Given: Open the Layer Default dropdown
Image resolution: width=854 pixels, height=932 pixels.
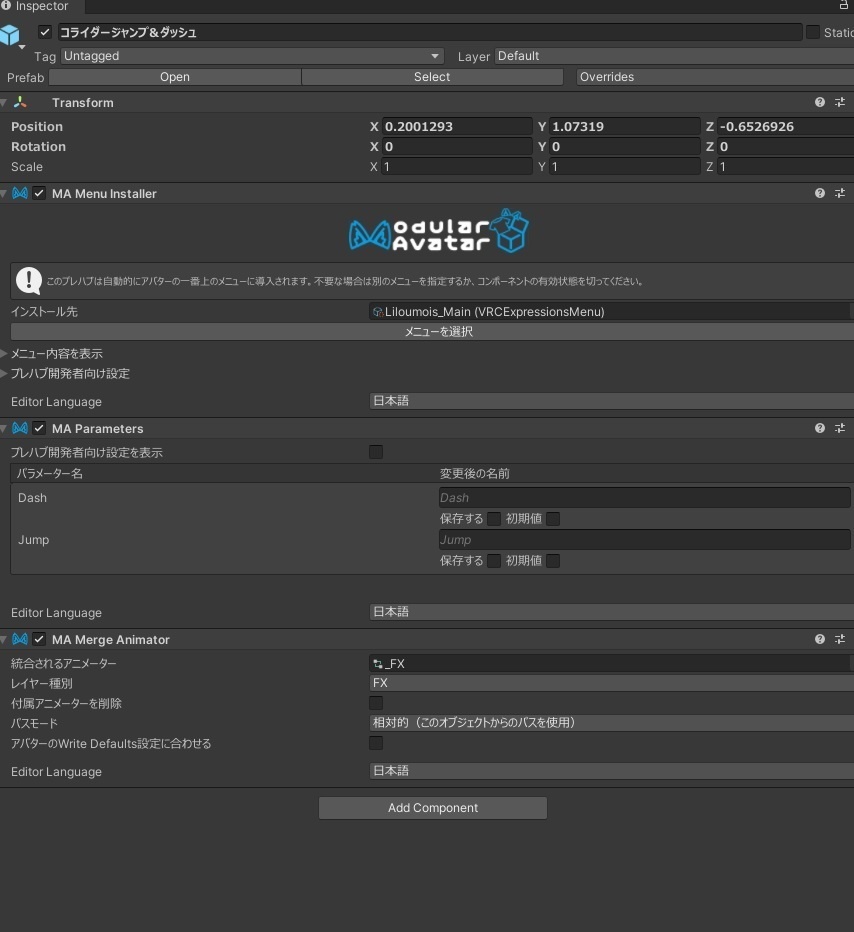Looking at the screenshot, I should pos(674,56).
